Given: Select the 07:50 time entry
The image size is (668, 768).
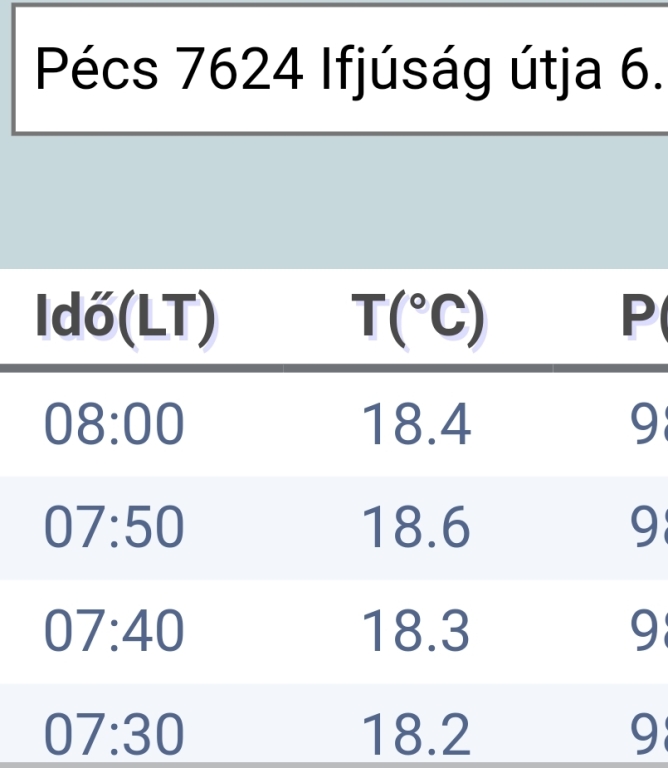Looking at the screenshot, I should [x=114, y=527].
